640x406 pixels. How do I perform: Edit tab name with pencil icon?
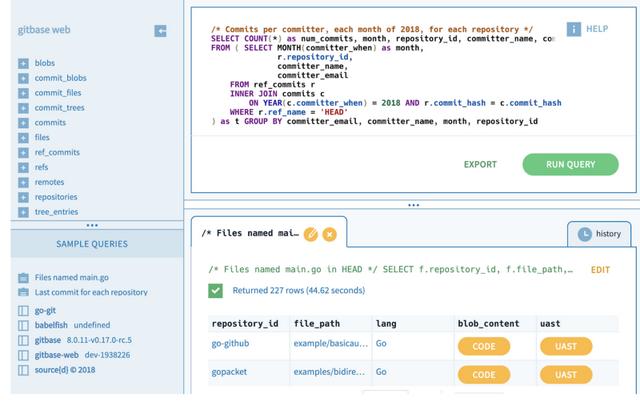point(311,234)
